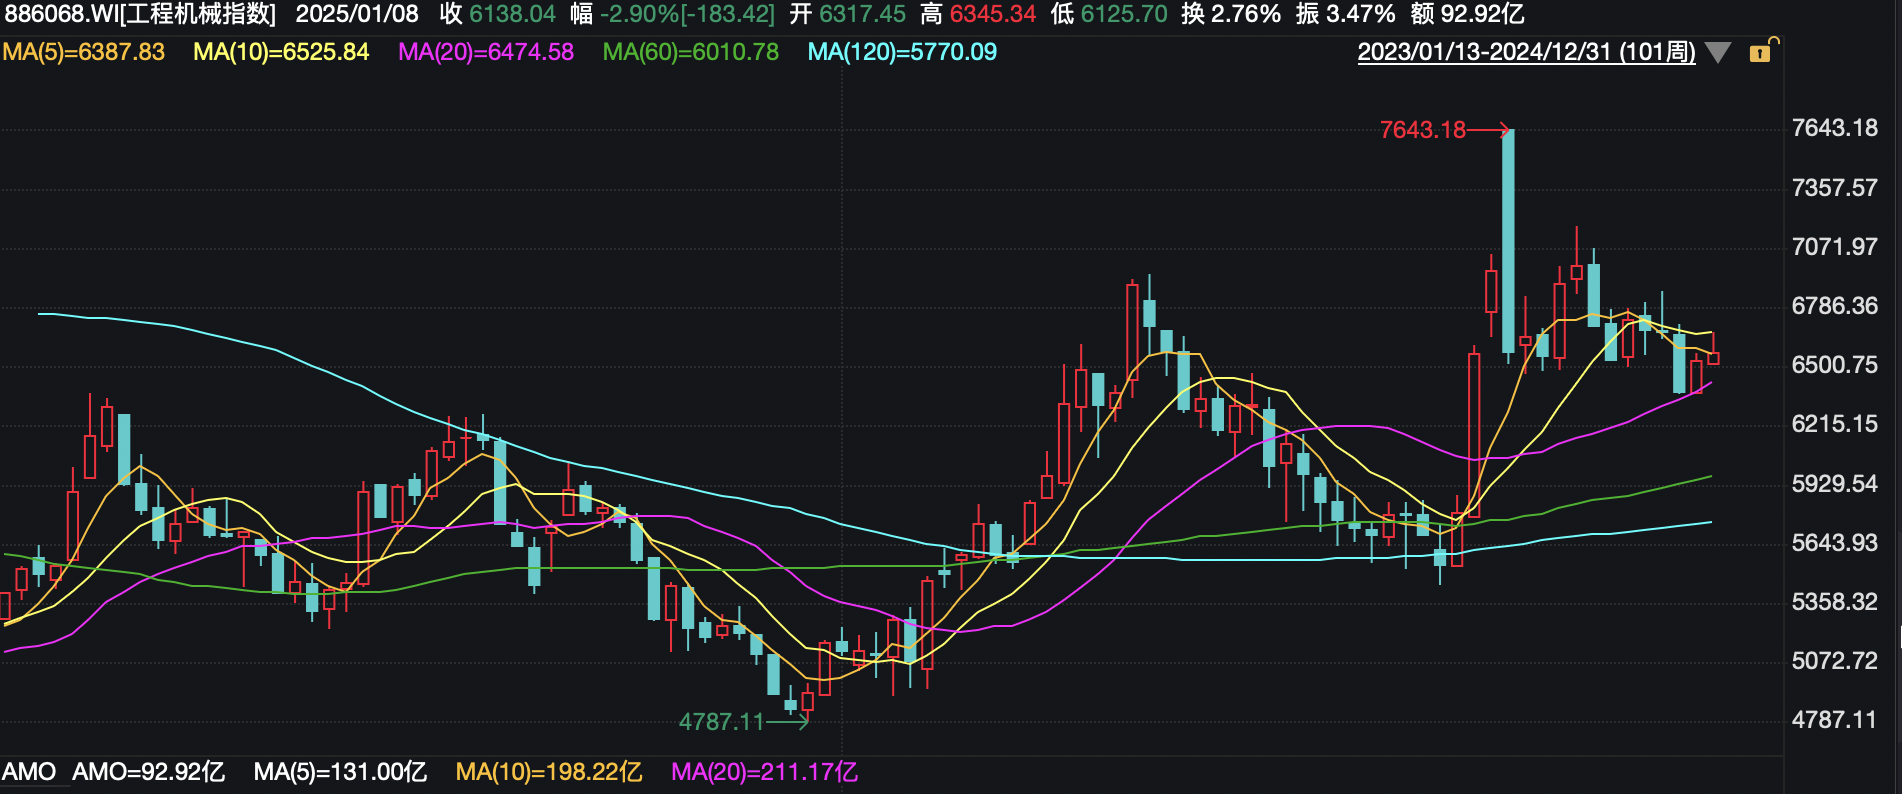Select the MA(5)=6387.83 indicator label
This screenshot has width=1902, height=794.
click(x=84, y=52)
